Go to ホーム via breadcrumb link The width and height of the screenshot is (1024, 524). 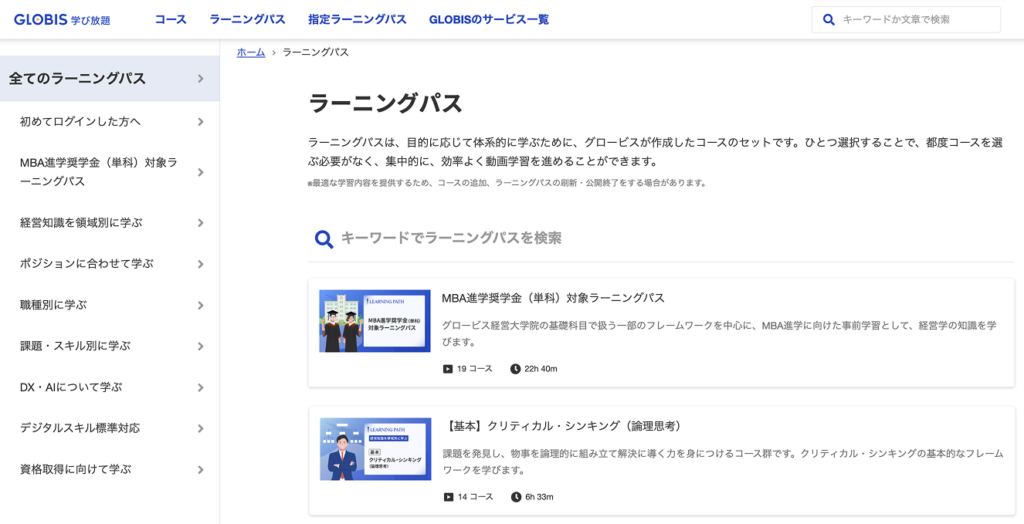click(251, 52)
